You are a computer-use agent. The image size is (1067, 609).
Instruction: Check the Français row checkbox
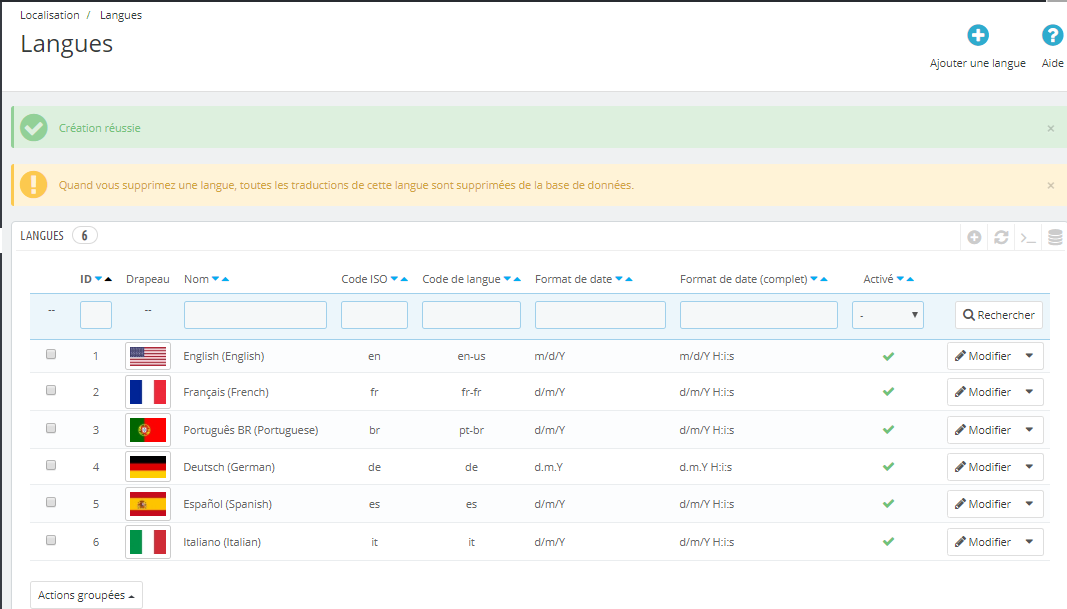tap(51, 390)
